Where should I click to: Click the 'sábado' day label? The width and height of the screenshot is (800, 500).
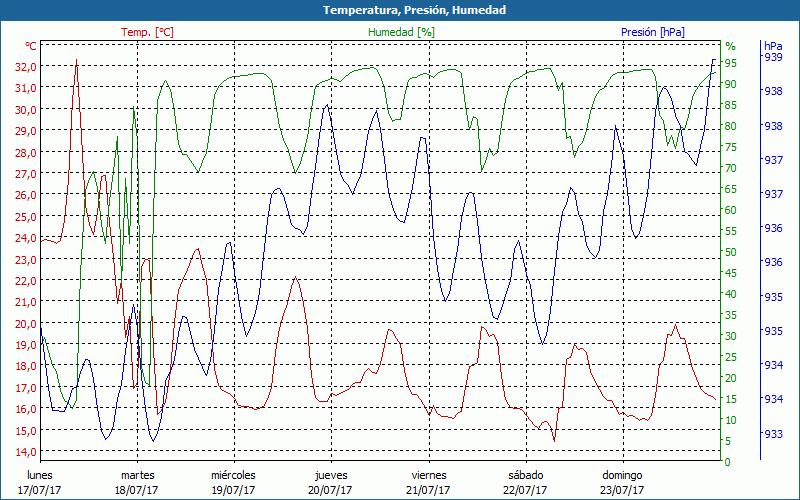pos(524,475)
